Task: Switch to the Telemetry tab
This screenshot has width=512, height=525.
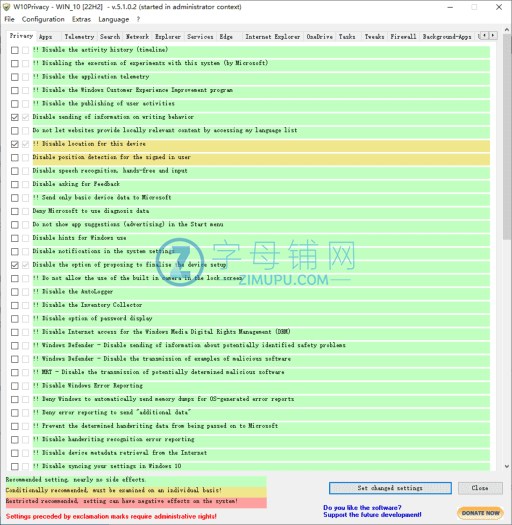Action: click(79, 36)
